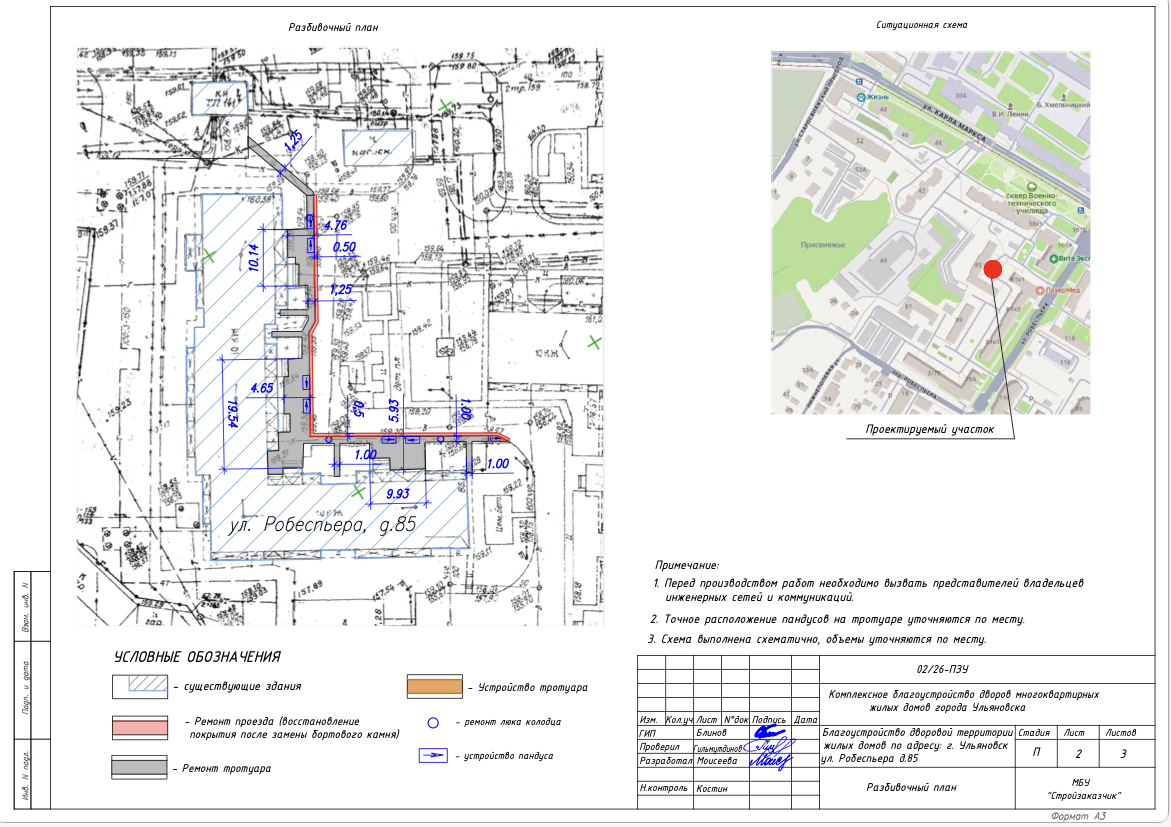Click the building label 'ул. Робеспьера, д.85'
The height and width of the screenshot is (827, 1171).
[322, 523]
